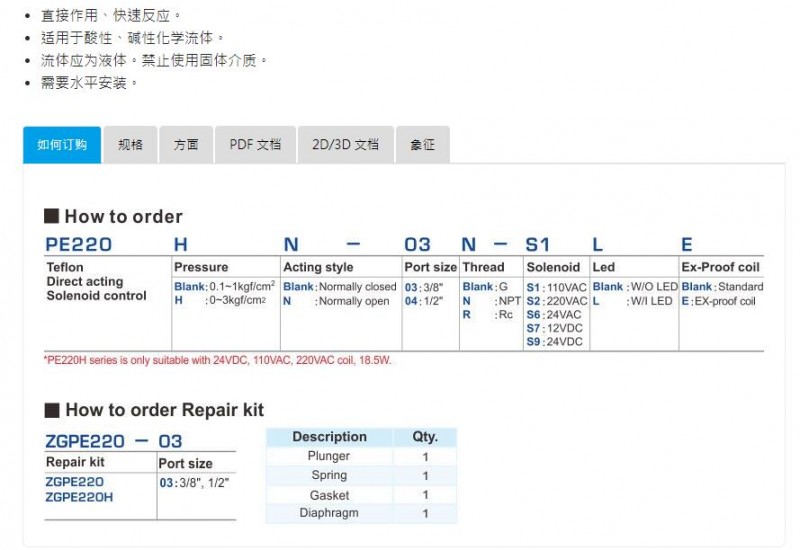Click the Diaphragm row in table
800x550 pixels.
point(329,513)
